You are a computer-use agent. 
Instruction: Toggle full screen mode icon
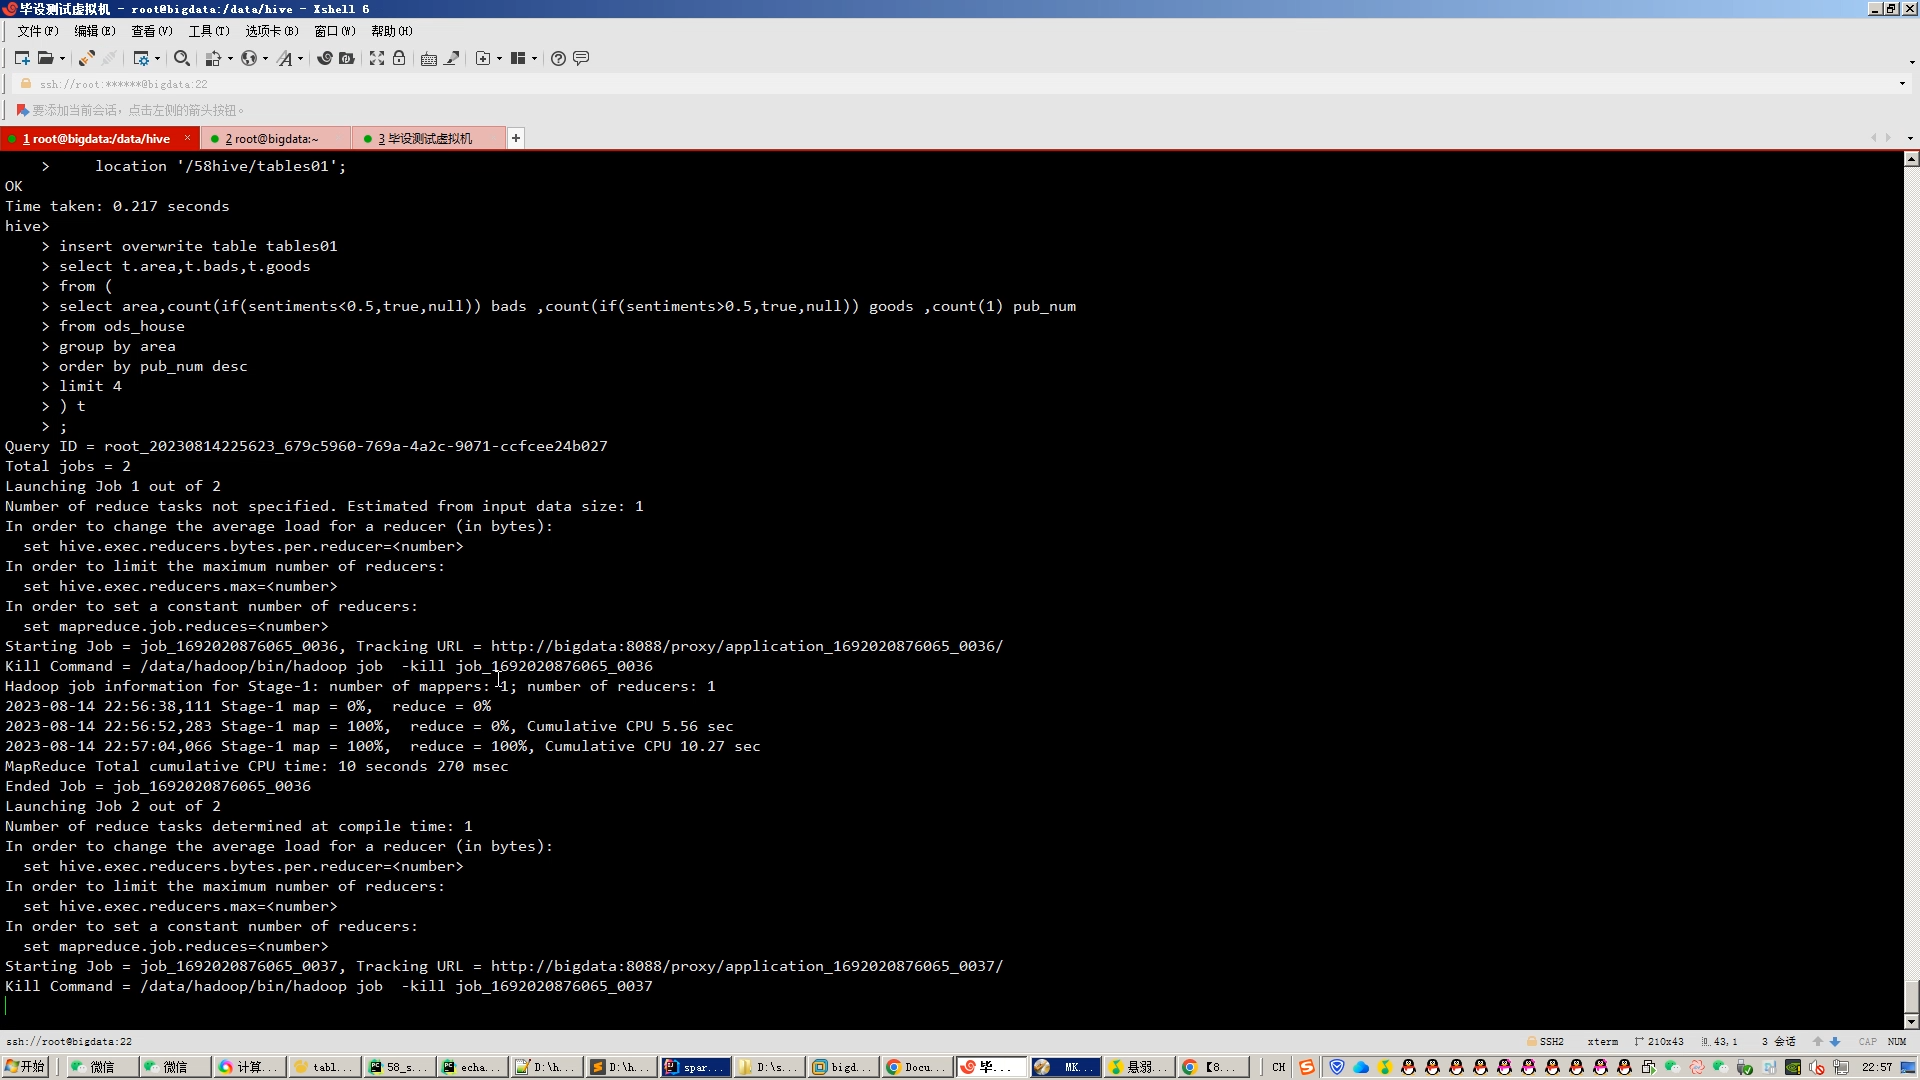click(x=377, y=58)
